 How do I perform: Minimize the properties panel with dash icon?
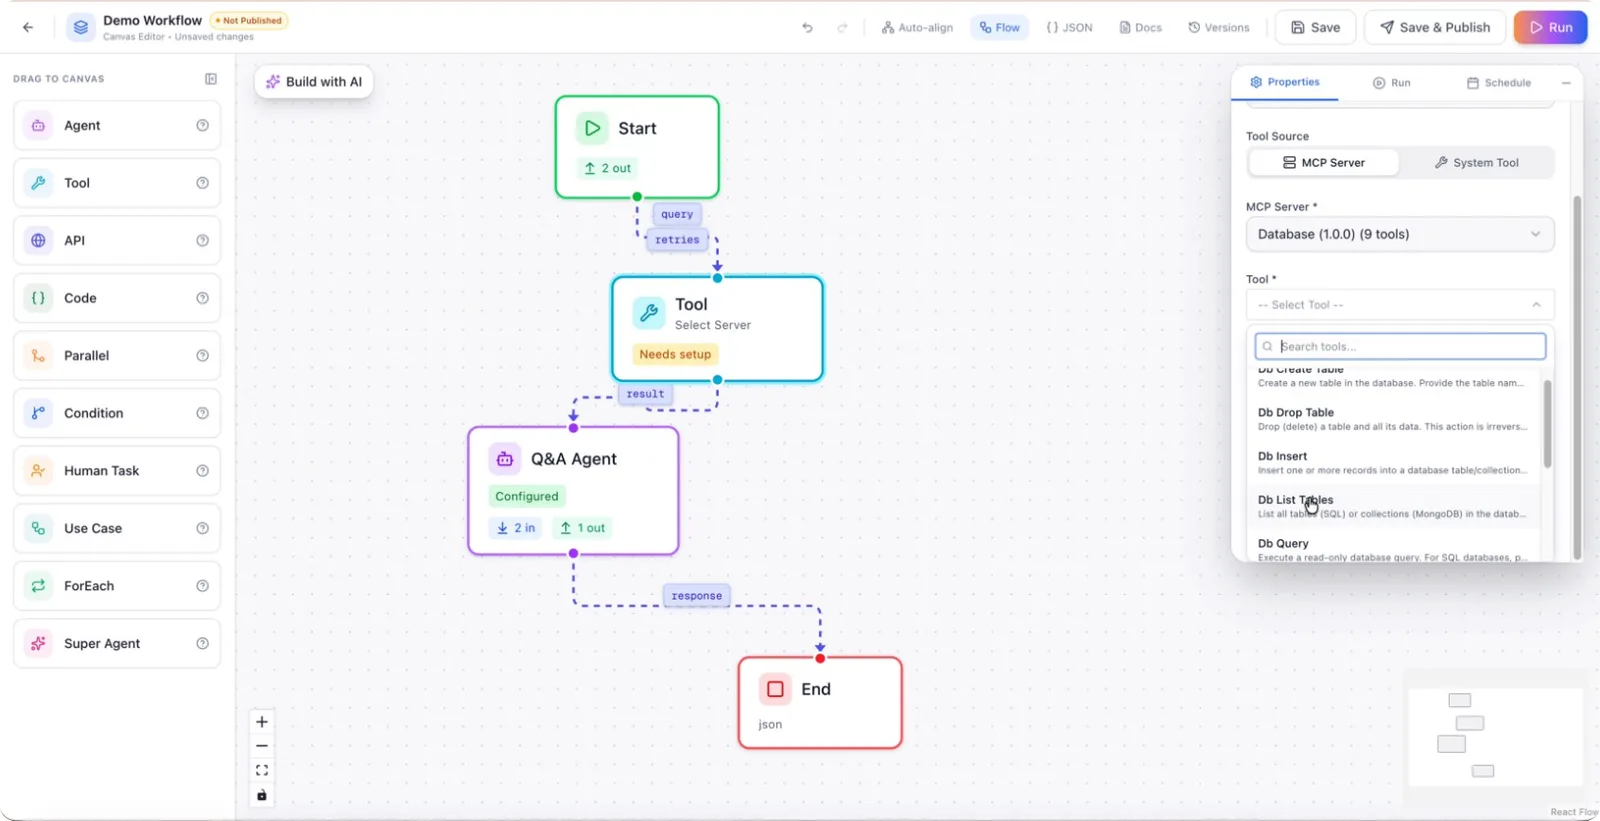pos(1566,83)
